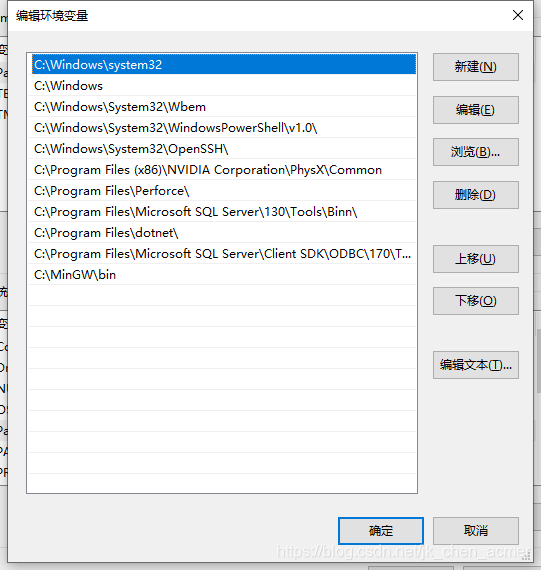The image size is (541, 570).
Task: Select the NVIDIA Corporation\PhysX\Common entry
Action: click(x=222, y=170)
